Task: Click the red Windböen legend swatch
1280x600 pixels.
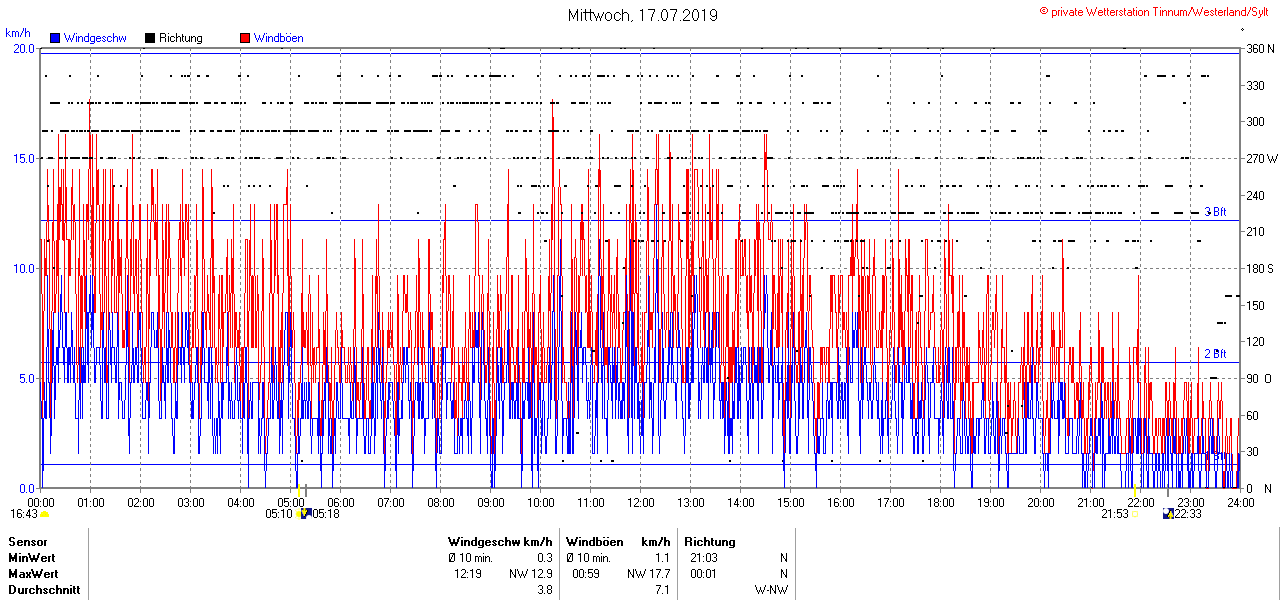Action: coord(245,38)
